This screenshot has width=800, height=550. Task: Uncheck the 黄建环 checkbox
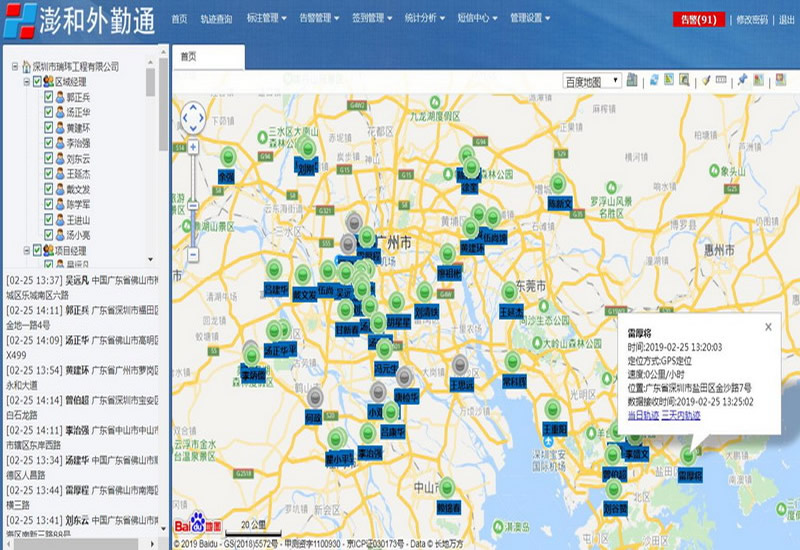click(48, 128)
